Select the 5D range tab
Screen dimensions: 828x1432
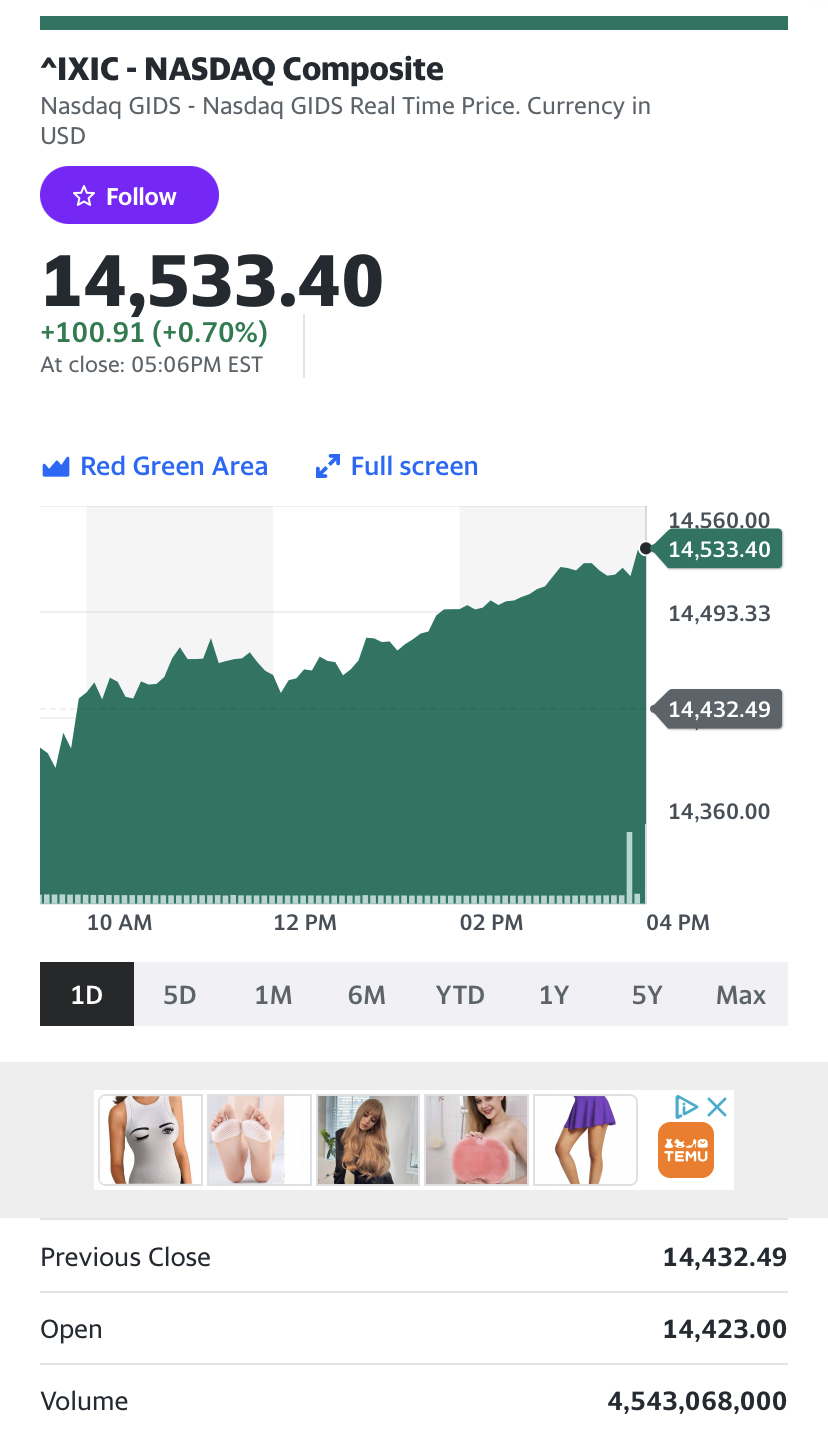coord(180,994)
